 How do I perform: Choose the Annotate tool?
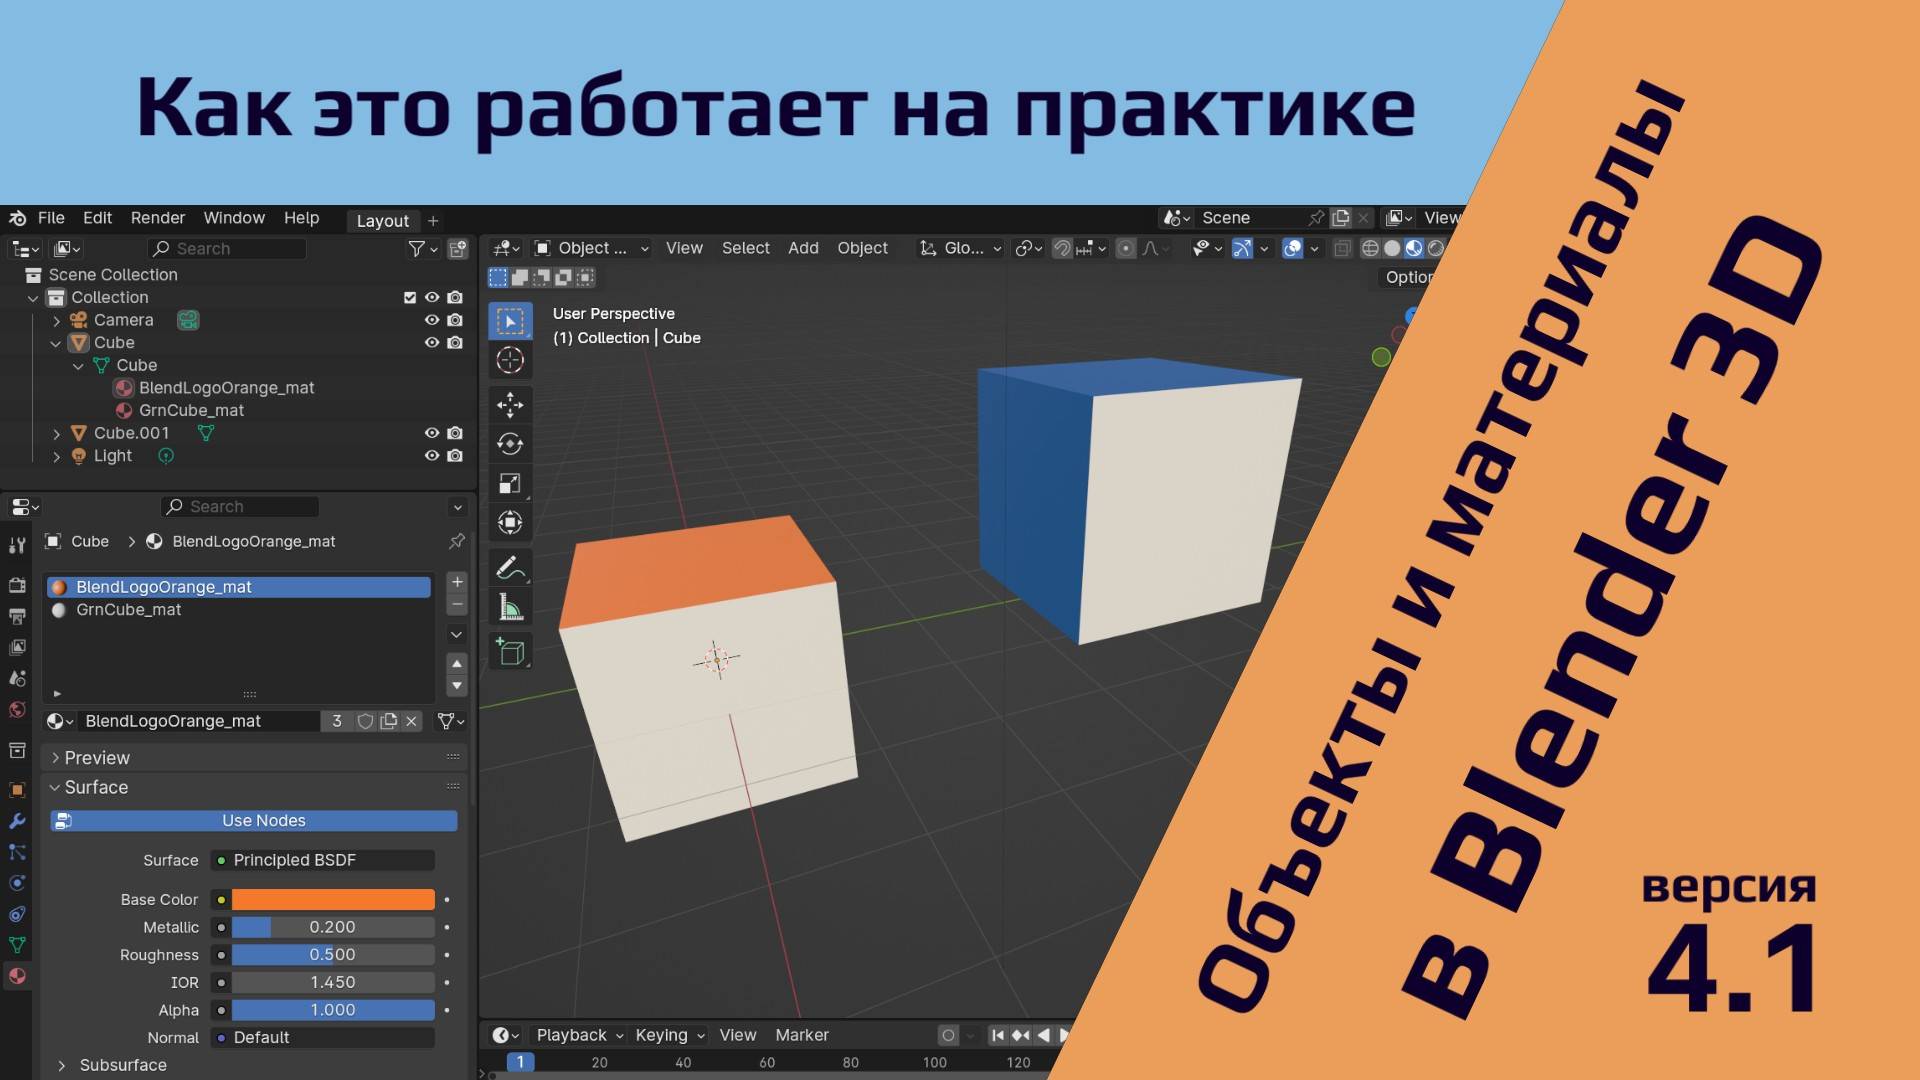click(510, 567)
